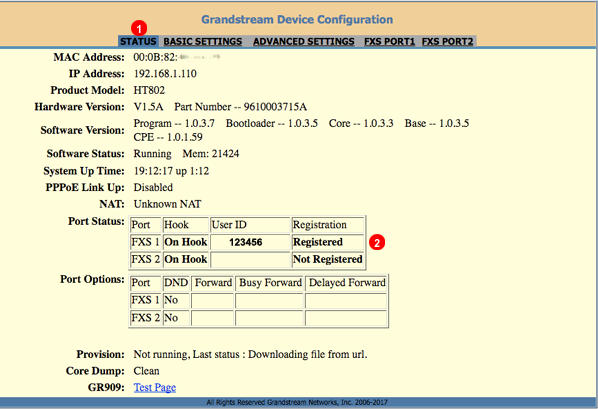Click the Registration column header
Screen dimensions: 598x409
tap(328, 225)
